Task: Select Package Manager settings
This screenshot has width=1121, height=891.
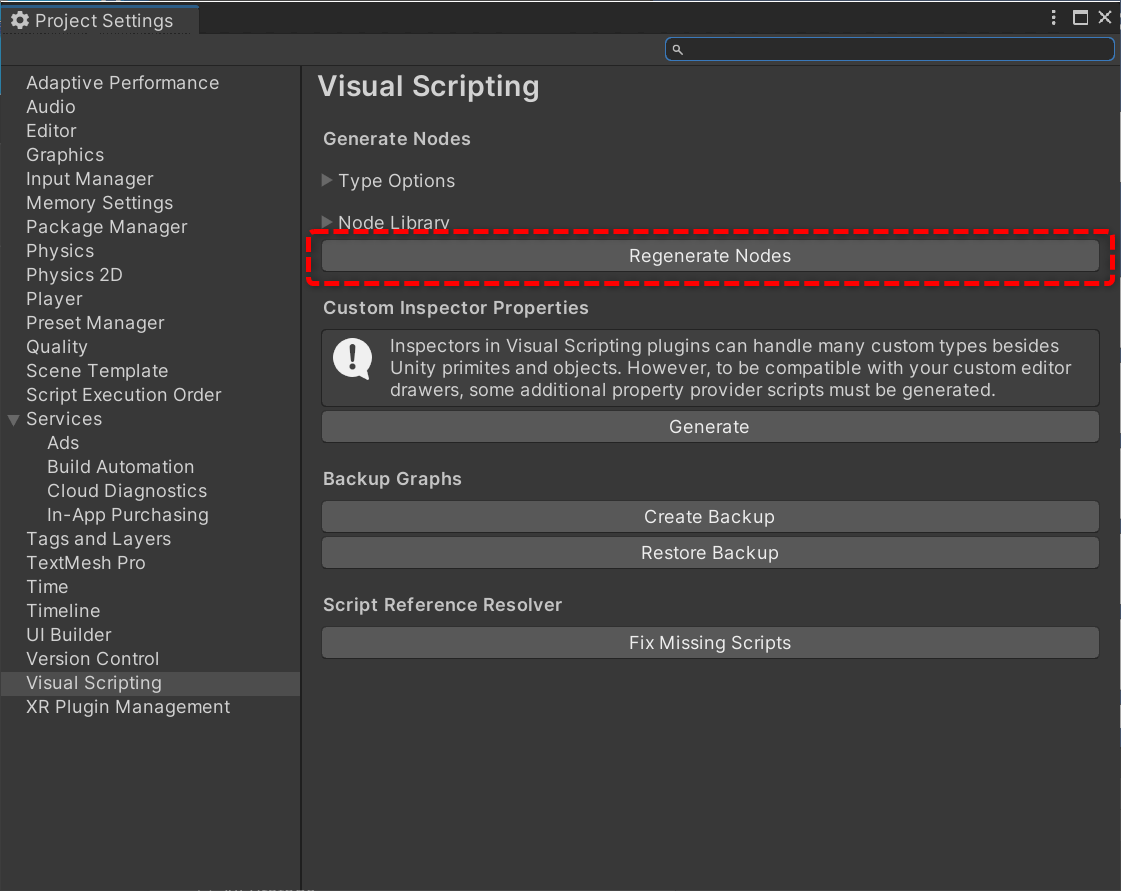Action: click(x=107, y=227)
